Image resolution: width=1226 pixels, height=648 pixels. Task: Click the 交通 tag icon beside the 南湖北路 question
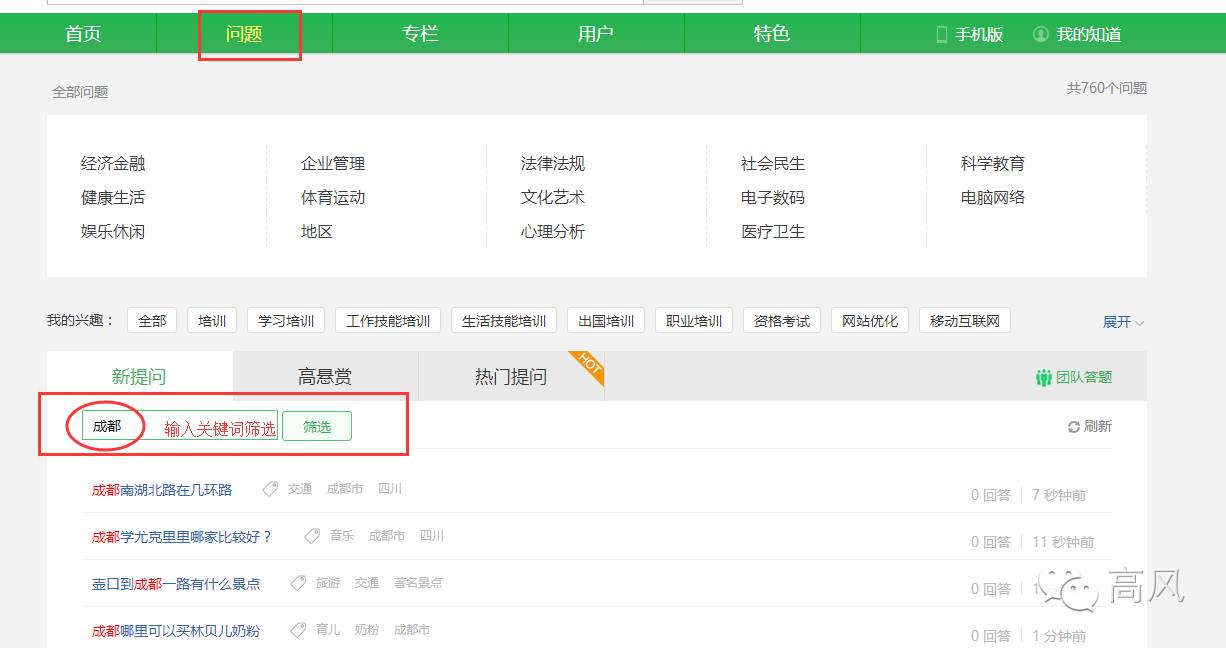269,489
